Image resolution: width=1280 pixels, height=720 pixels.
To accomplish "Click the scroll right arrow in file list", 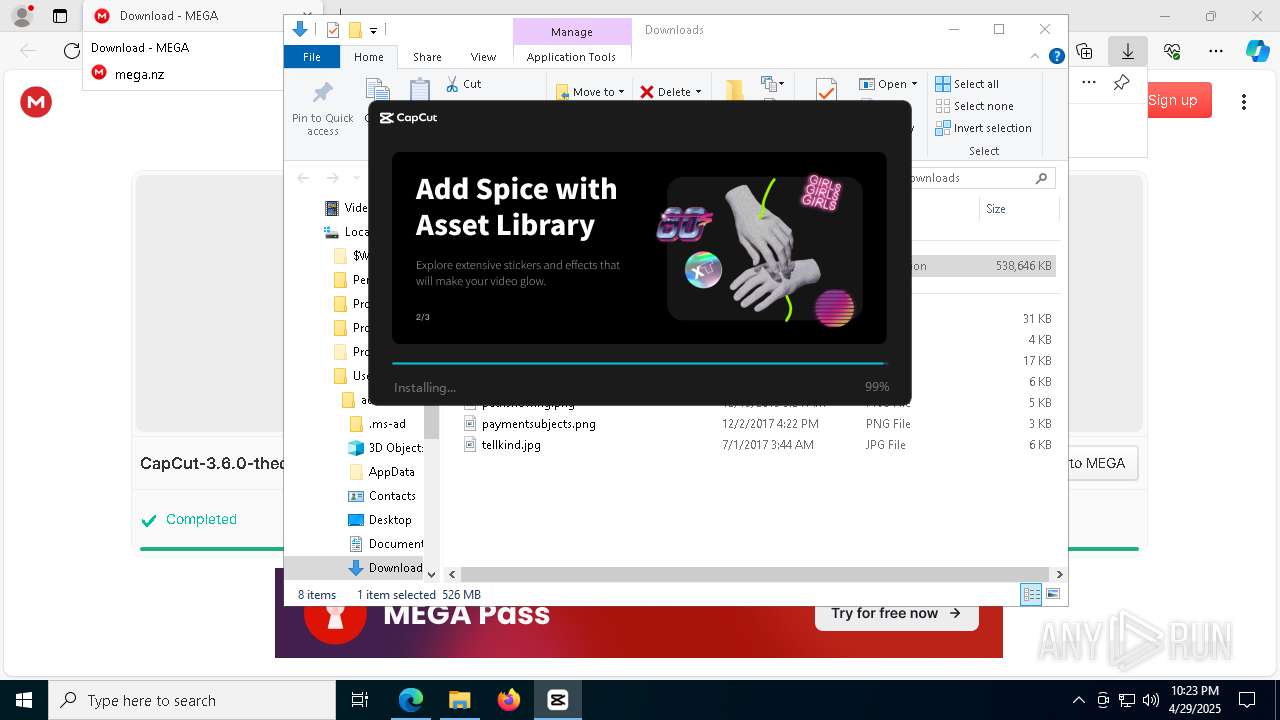I will coord(1059,575).
